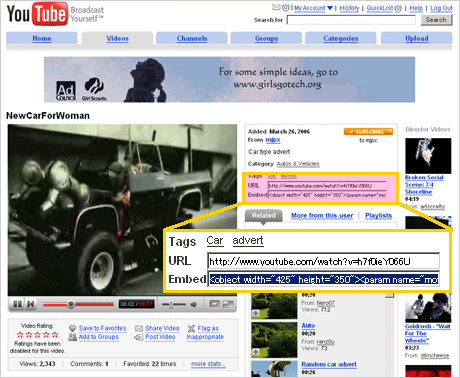Open the QuickList link
460x378 pixels.
380,8
